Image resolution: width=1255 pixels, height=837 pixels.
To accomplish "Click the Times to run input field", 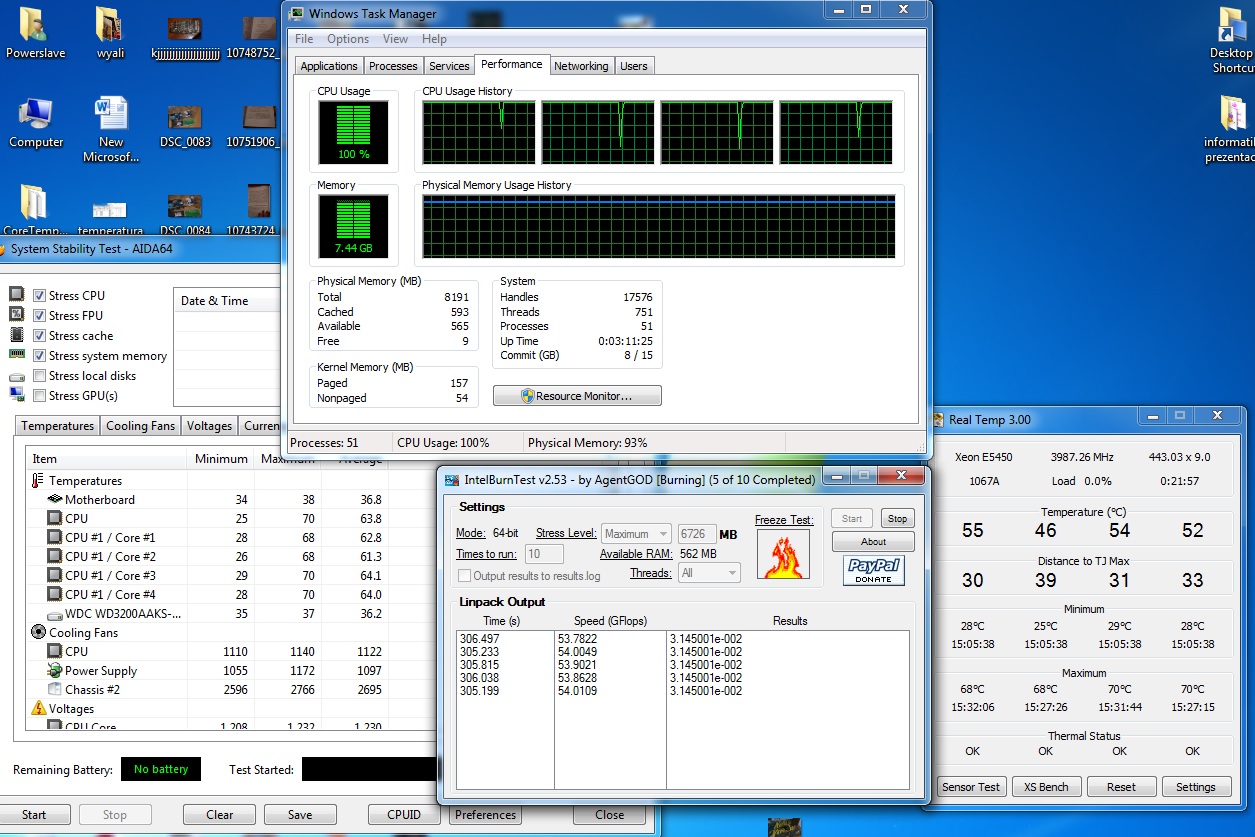I will 544,554.
